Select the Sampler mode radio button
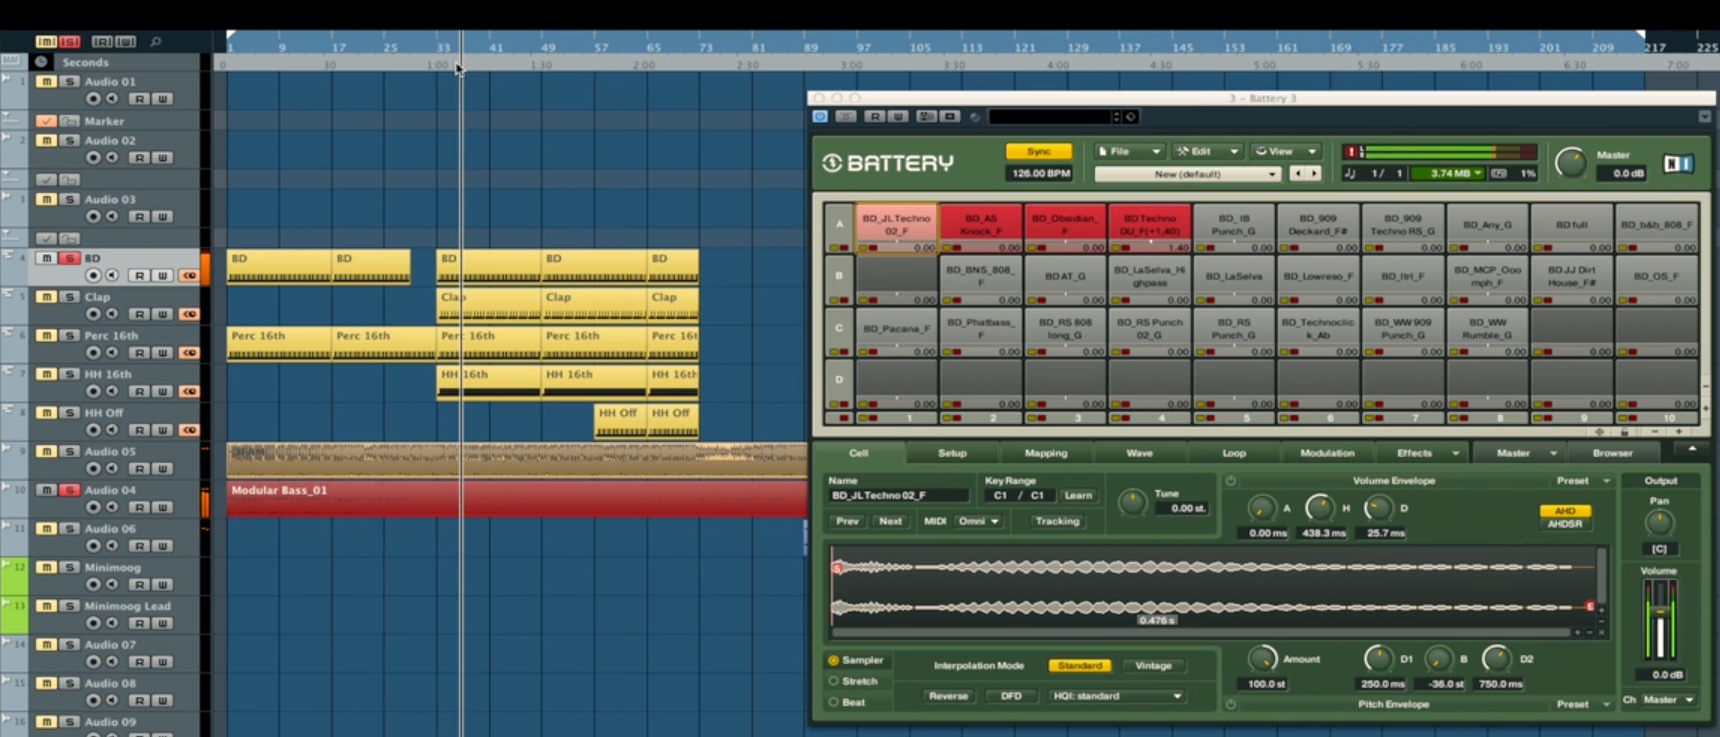The image size is (1720, 737). point(833,660)
